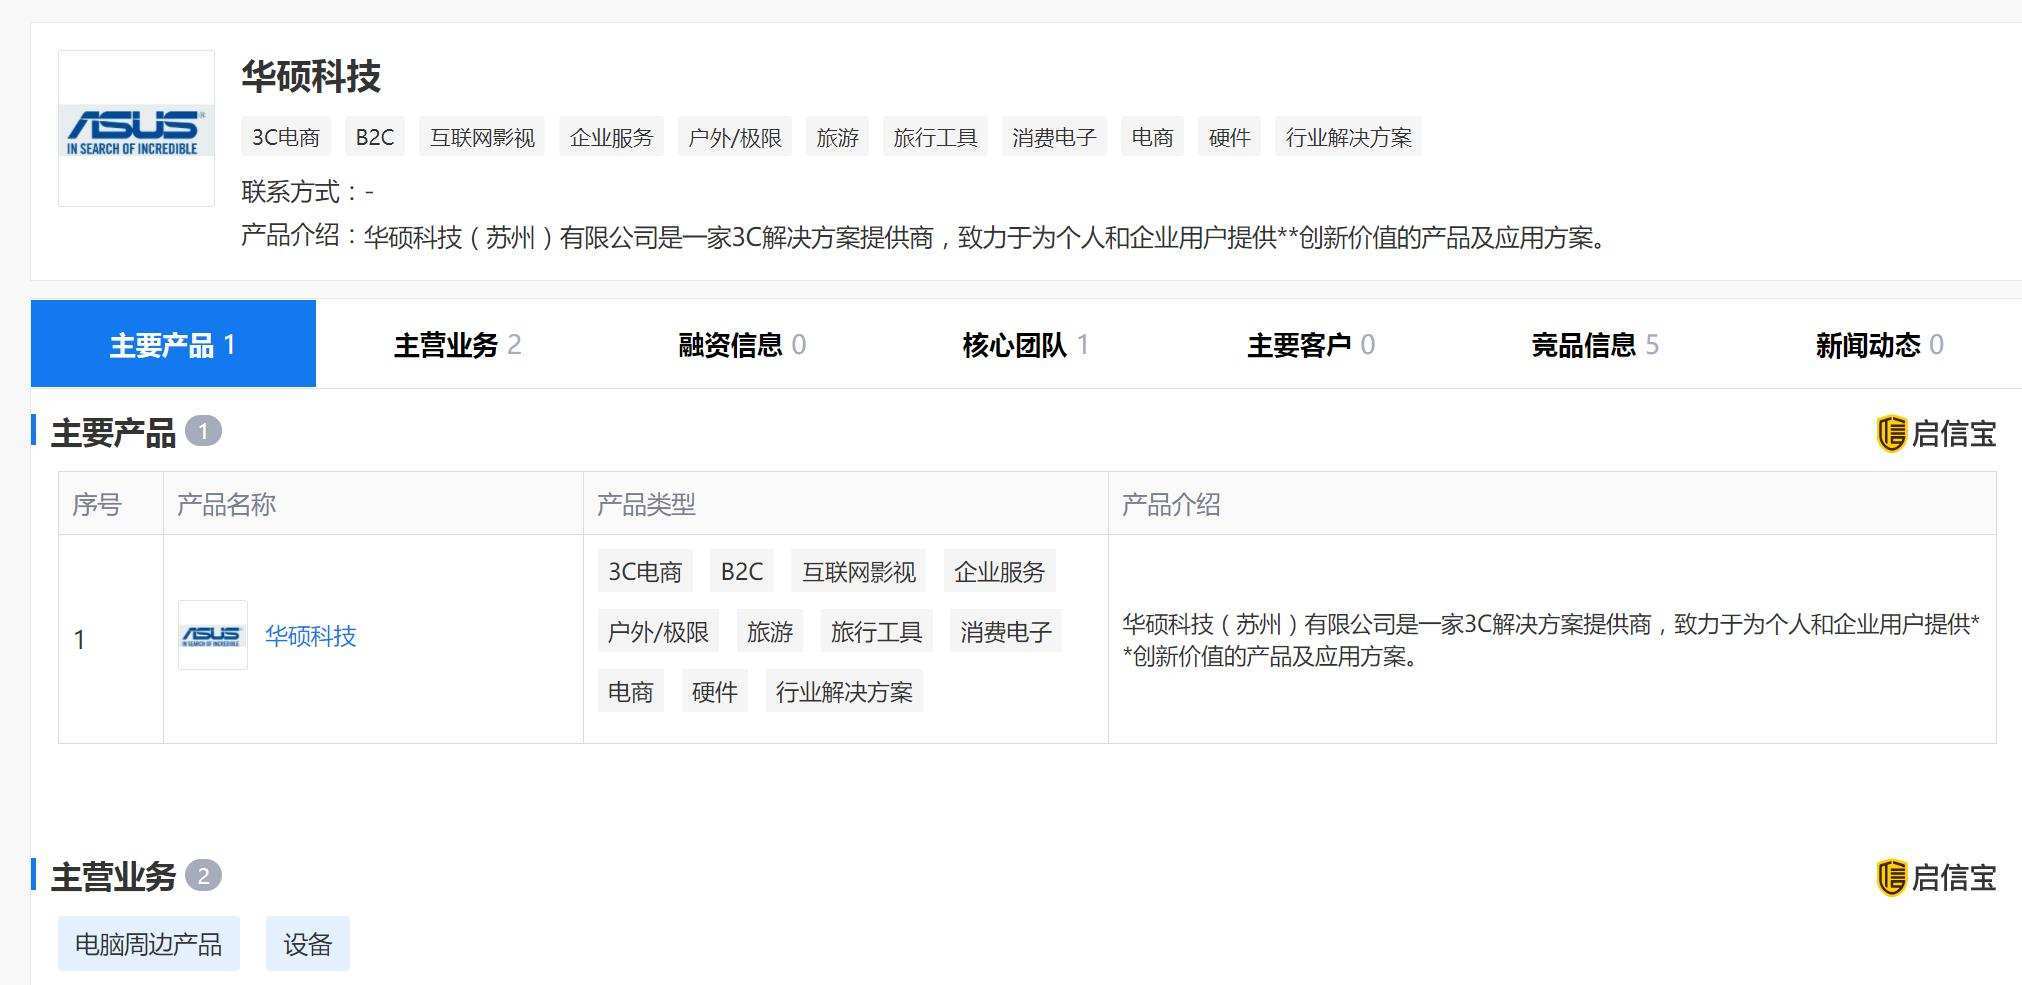This screenshot has width=2022, height=985.
Task: Click row number 1 cell
Action: click(x=111, y=639)
